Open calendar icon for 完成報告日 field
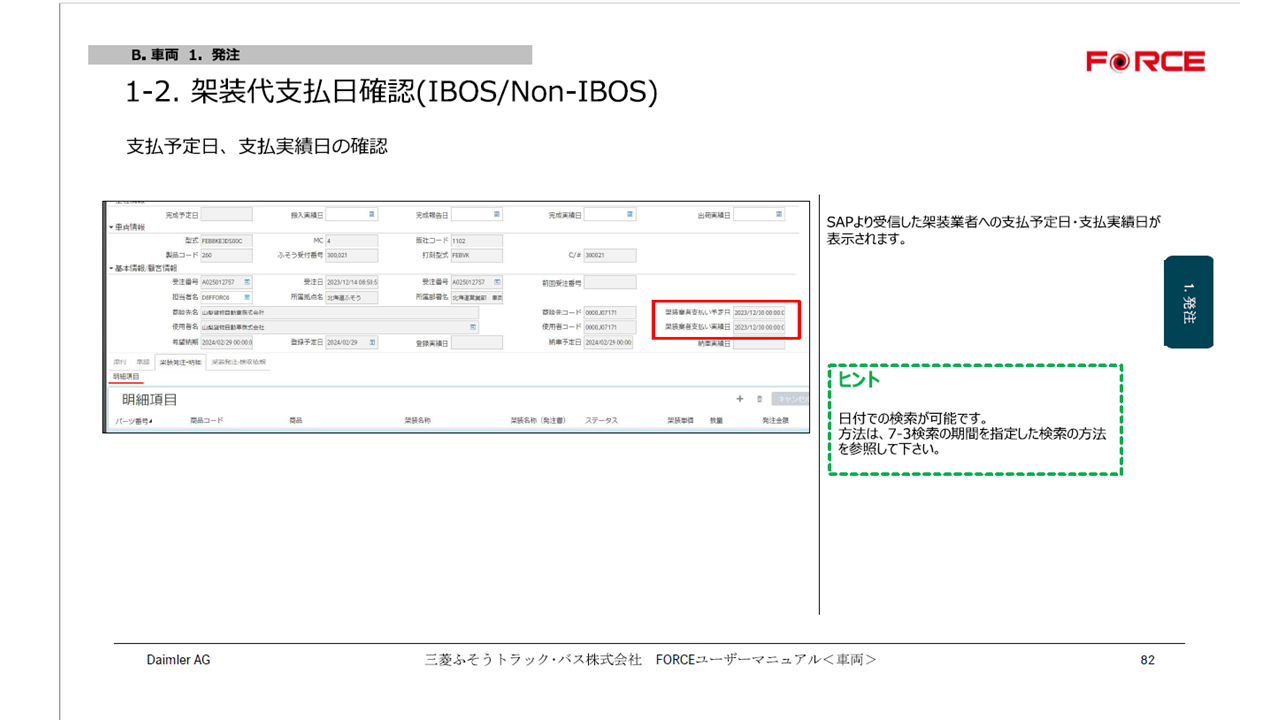The image size is (1280, 720). coord(497,214)
